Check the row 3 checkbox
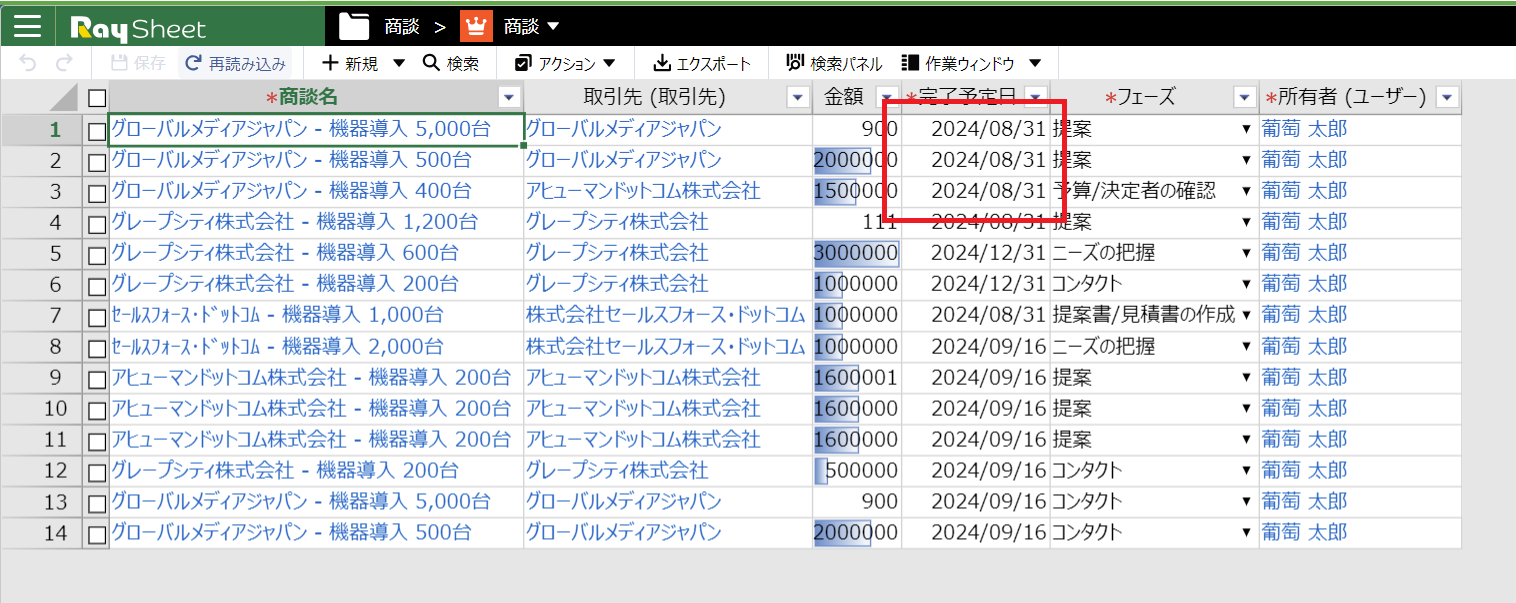The height and width of the screenshot is (603, 1516). tap(96, 192)
